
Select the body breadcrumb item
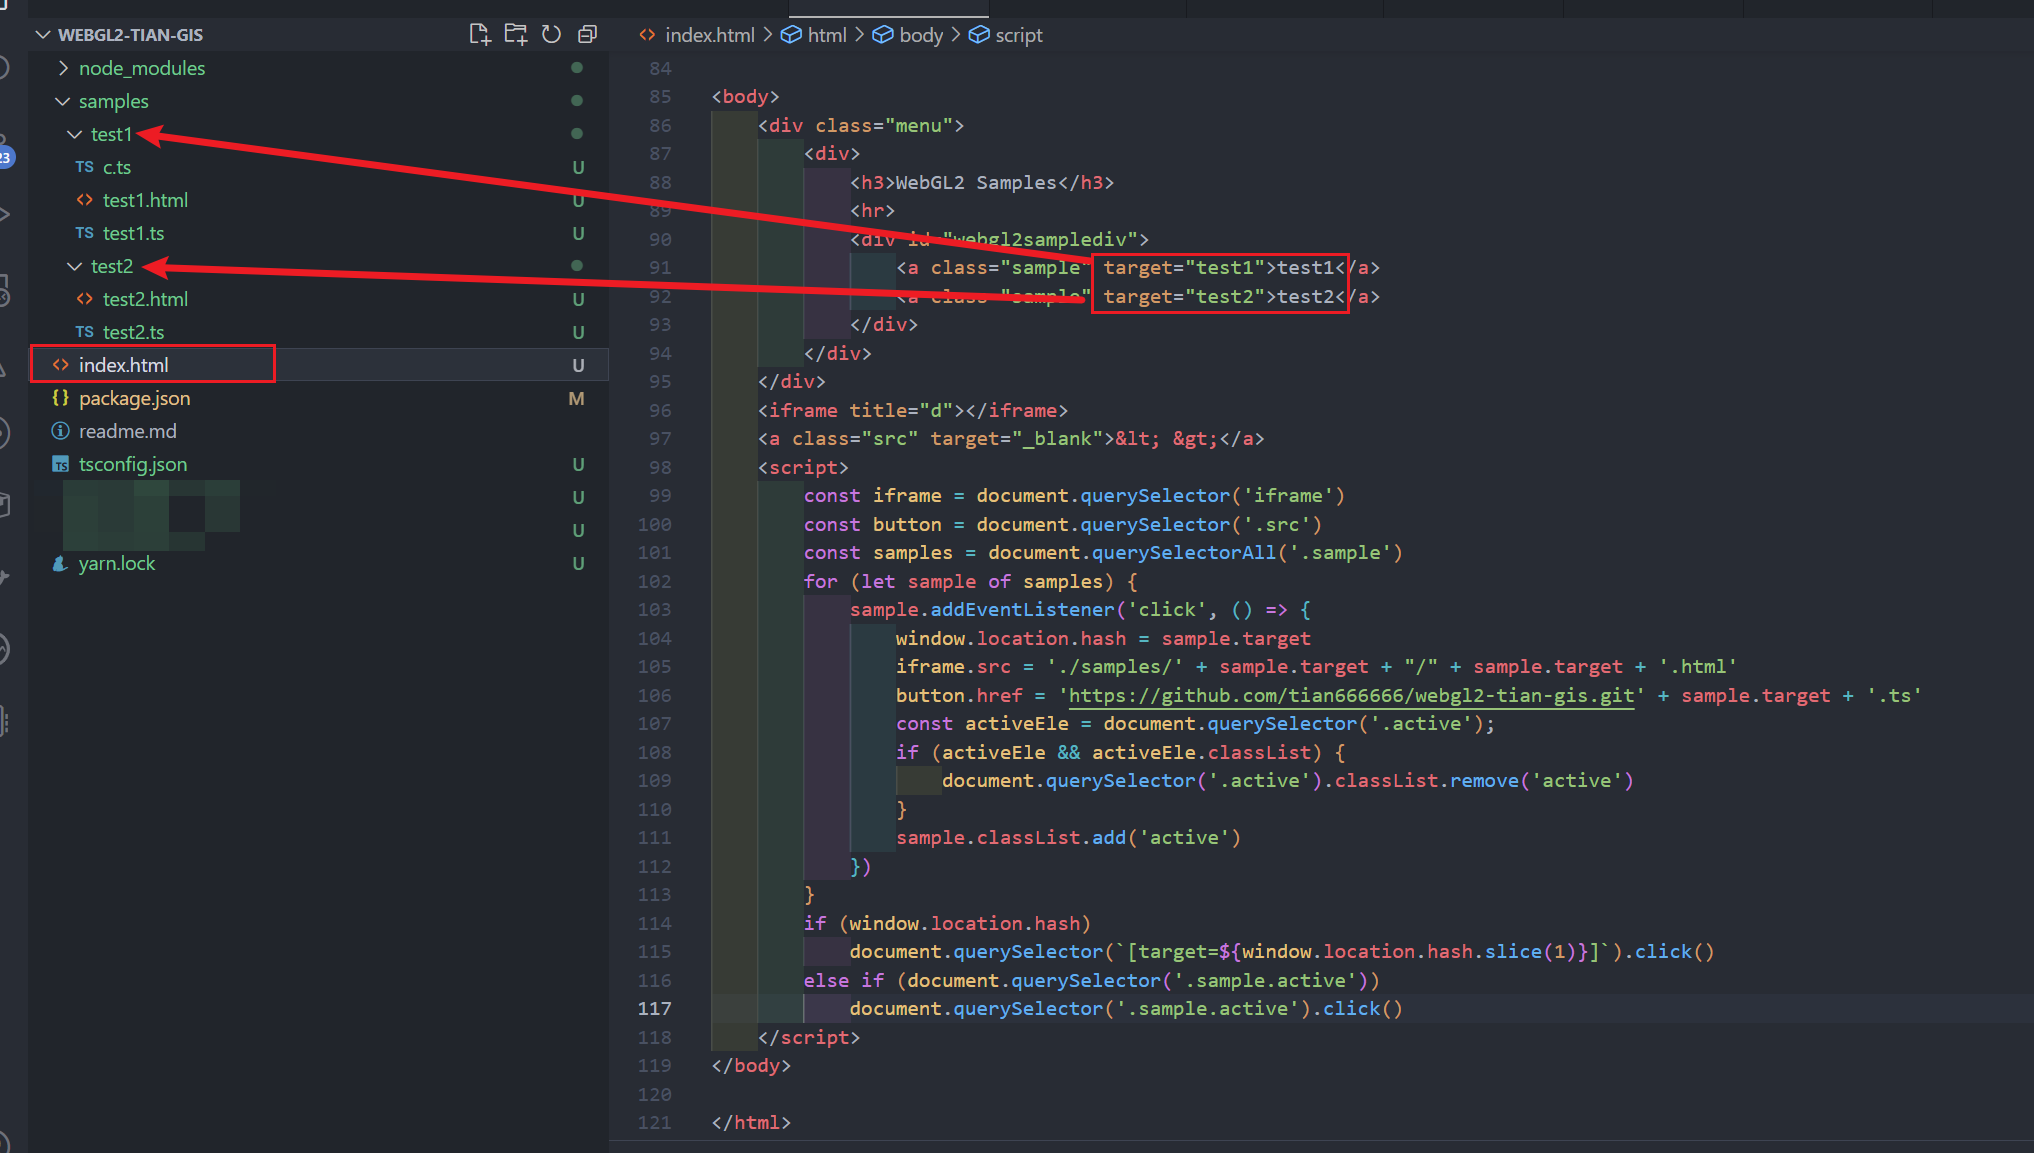coord(920,35)
